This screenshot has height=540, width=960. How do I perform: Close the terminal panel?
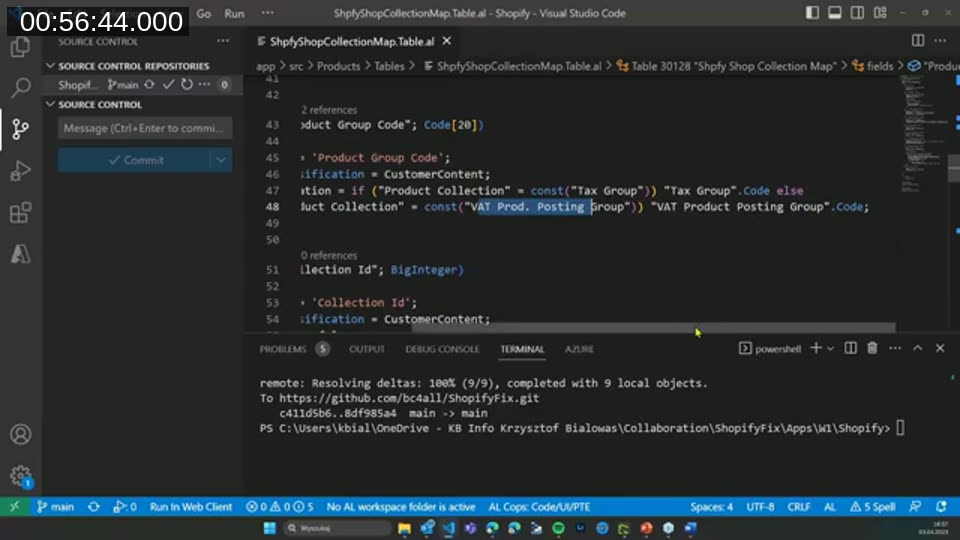click(x=940, y=348)
